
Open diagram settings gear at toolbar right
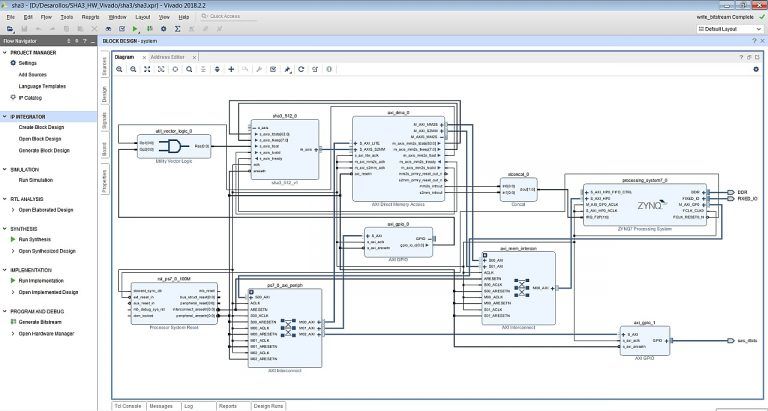click(756, 70)
